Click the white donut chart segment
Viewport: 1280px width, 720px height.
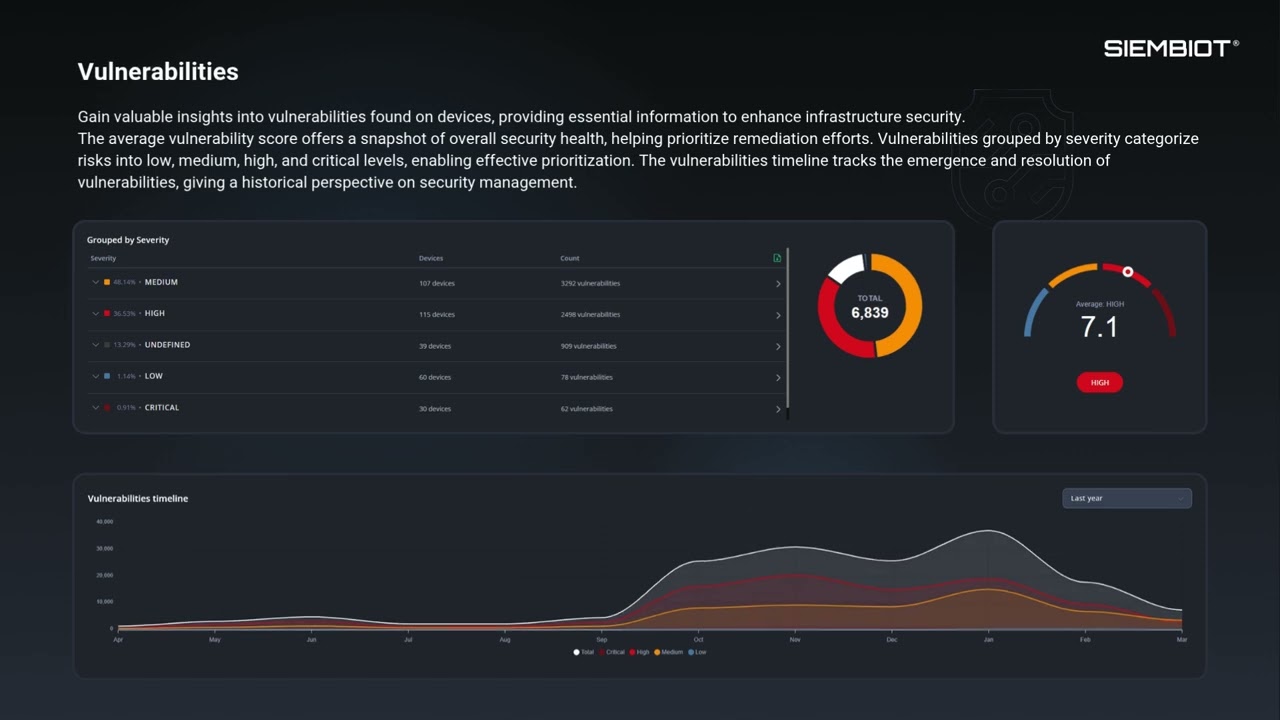pos(845,267)
